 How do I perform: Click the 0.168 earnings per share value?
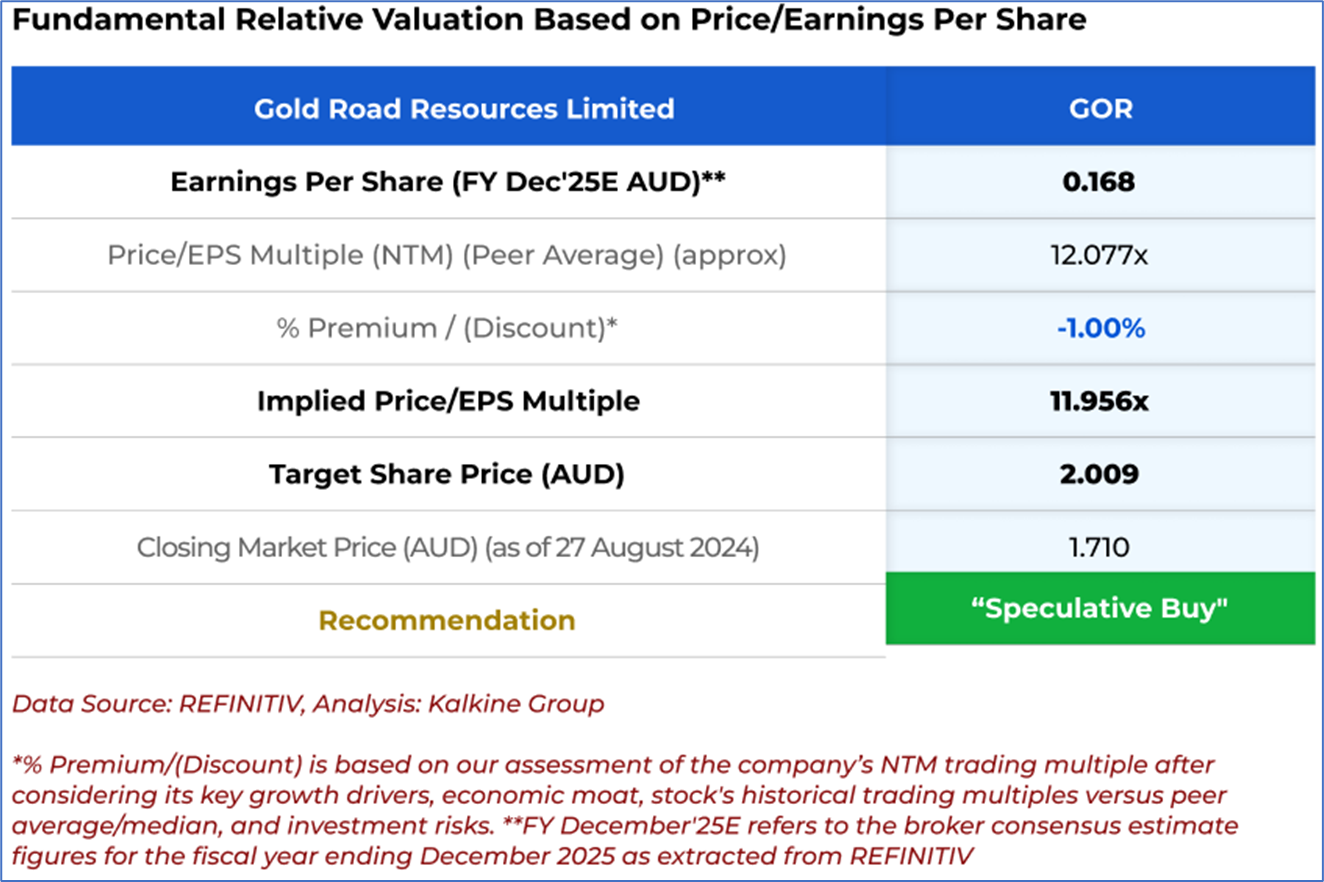click(1100, 182)
